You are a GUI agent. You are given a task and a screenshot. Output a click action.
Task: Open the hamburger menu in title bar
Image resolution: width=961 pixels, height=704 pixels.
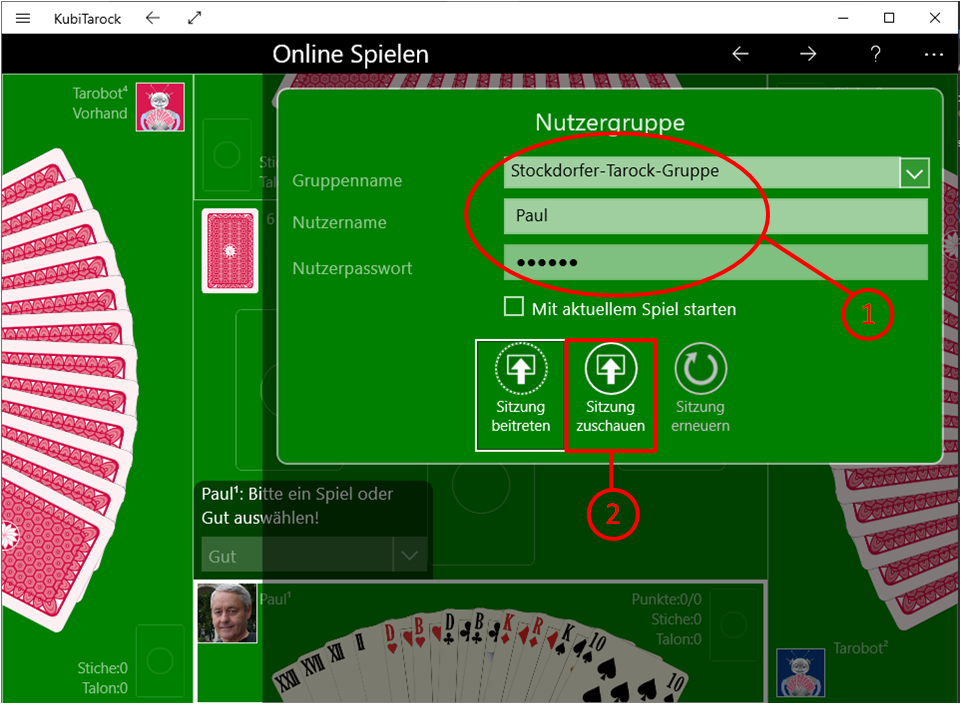pyautogui.click(x=23, y=18)
